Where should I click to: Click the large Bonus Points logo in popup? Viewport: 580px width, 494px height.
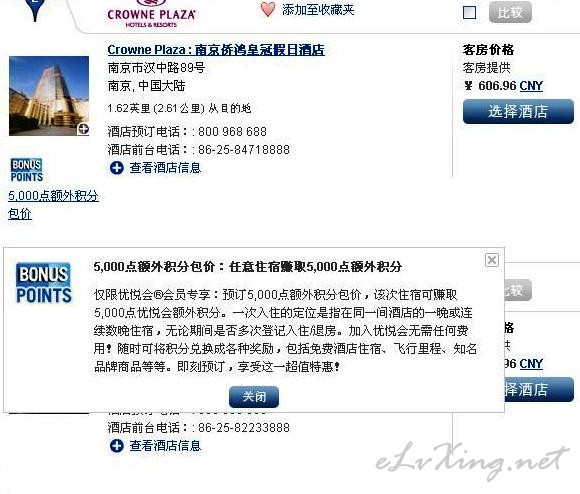point(44,283)
